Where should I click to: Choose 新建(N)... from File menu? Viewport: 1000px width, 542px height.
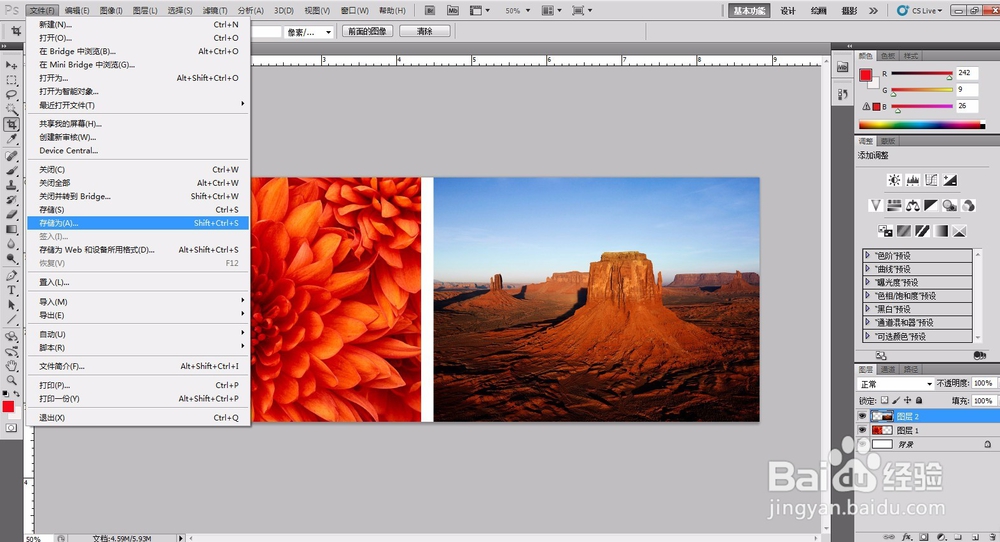point(137,24)
